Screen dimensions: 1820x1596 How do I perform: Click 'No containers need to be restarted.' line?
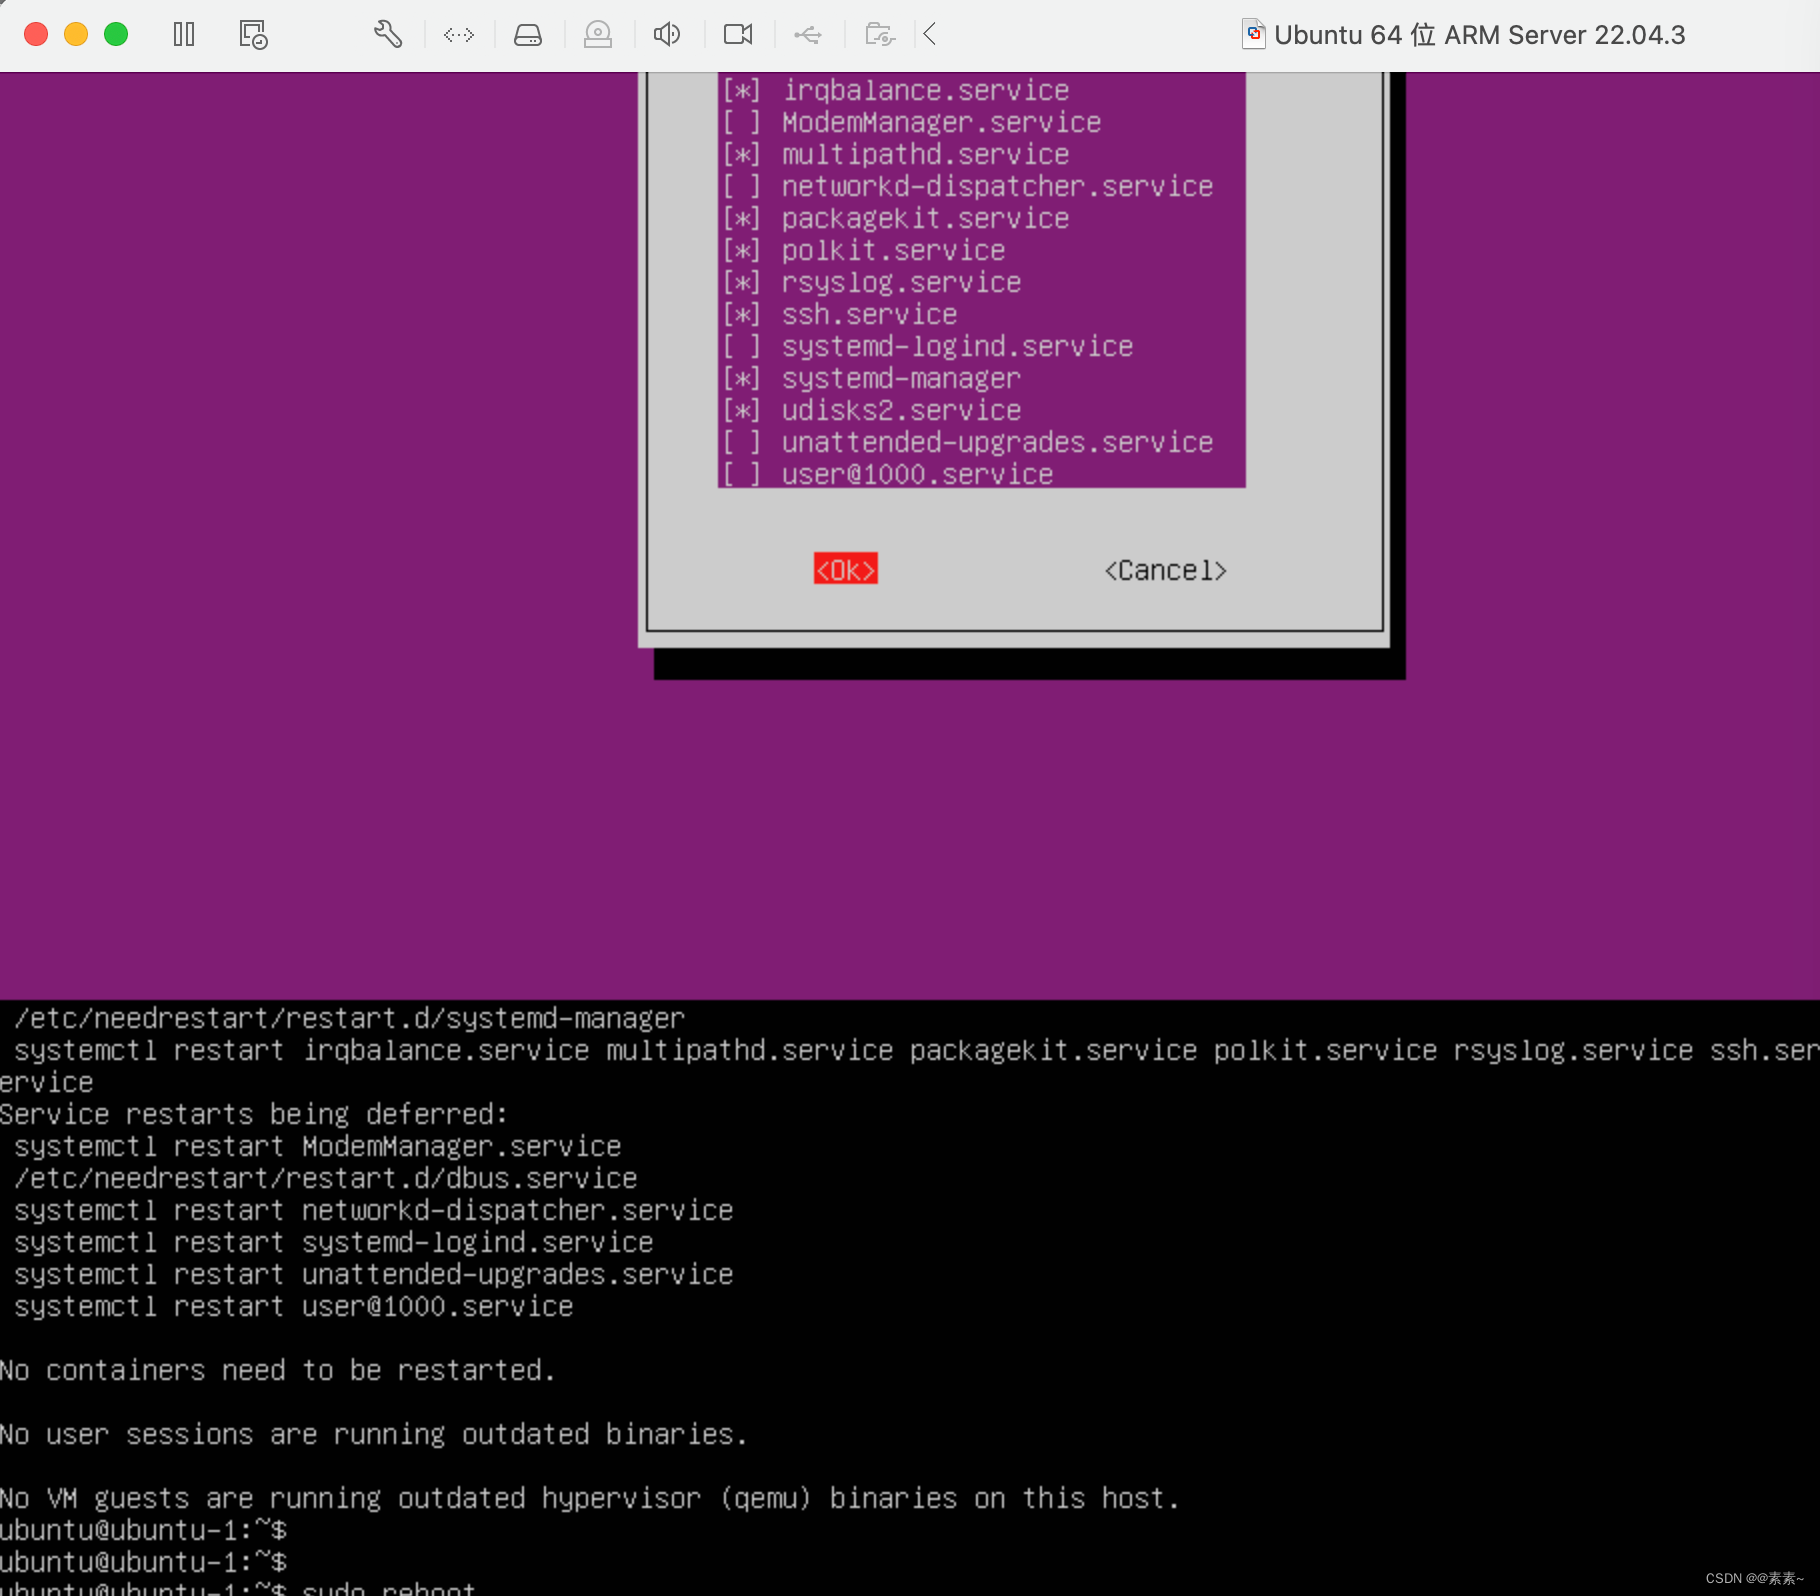[x=277, y=1370]
